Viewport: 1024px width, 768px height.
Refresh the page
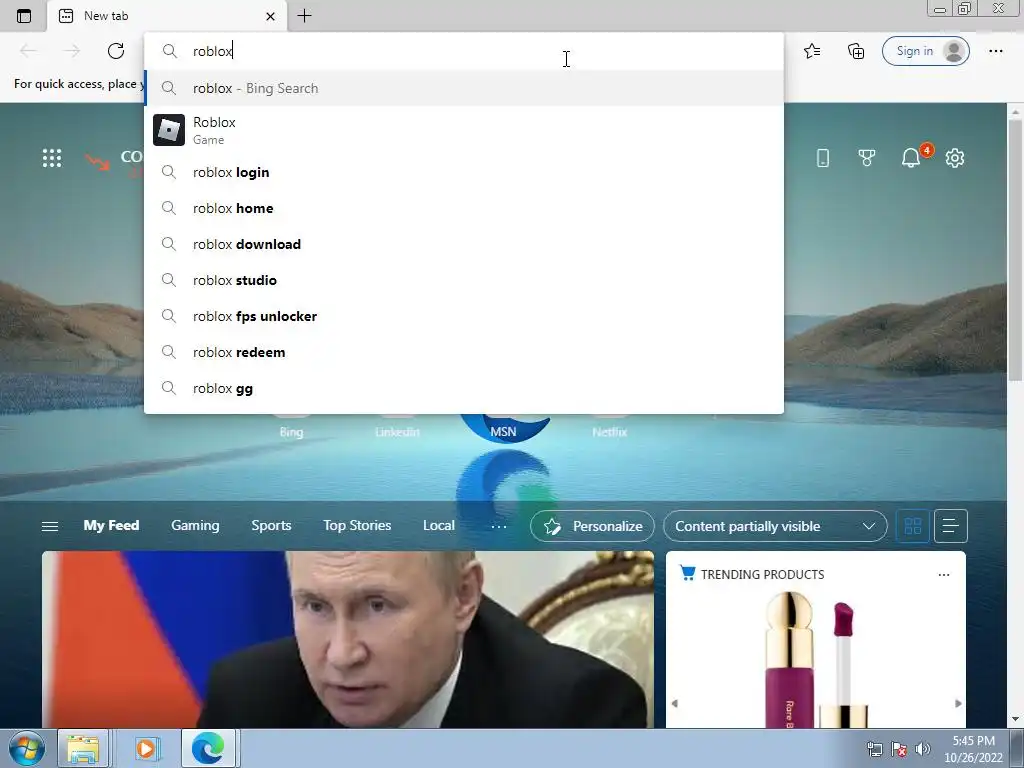point(116,51)
